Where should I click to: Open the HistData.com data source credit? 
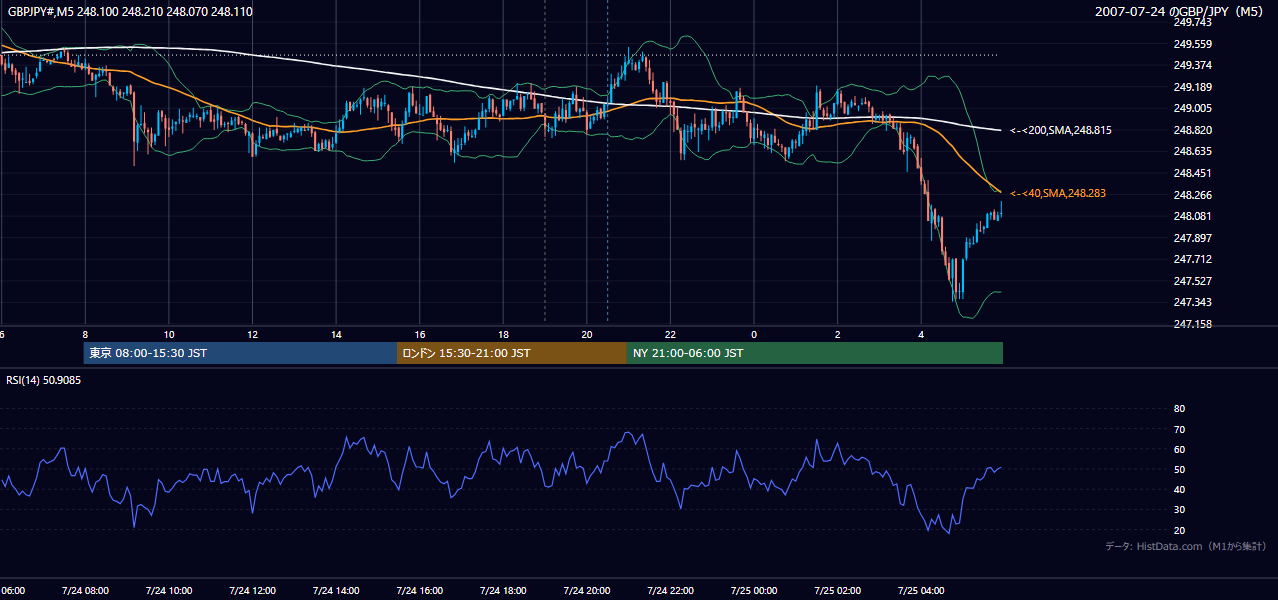(x=1185, y=546)
